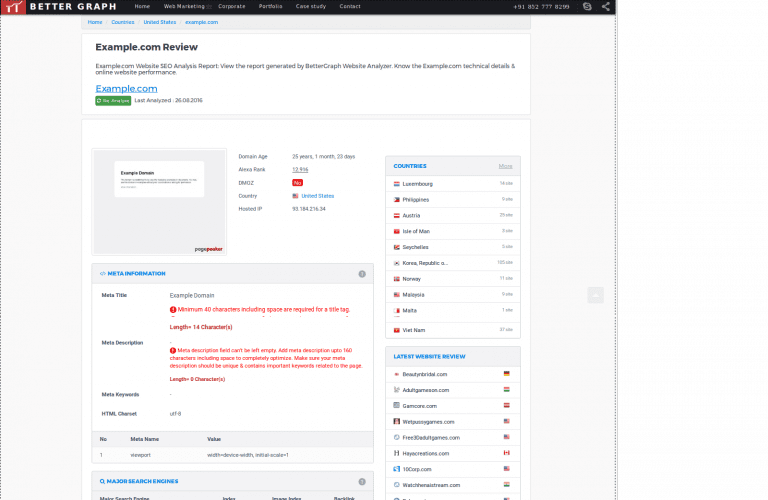This screenshot has width=768, height=500.
Task: Select Beautynbridal.com in latest reviews
Action: point(425,373)
